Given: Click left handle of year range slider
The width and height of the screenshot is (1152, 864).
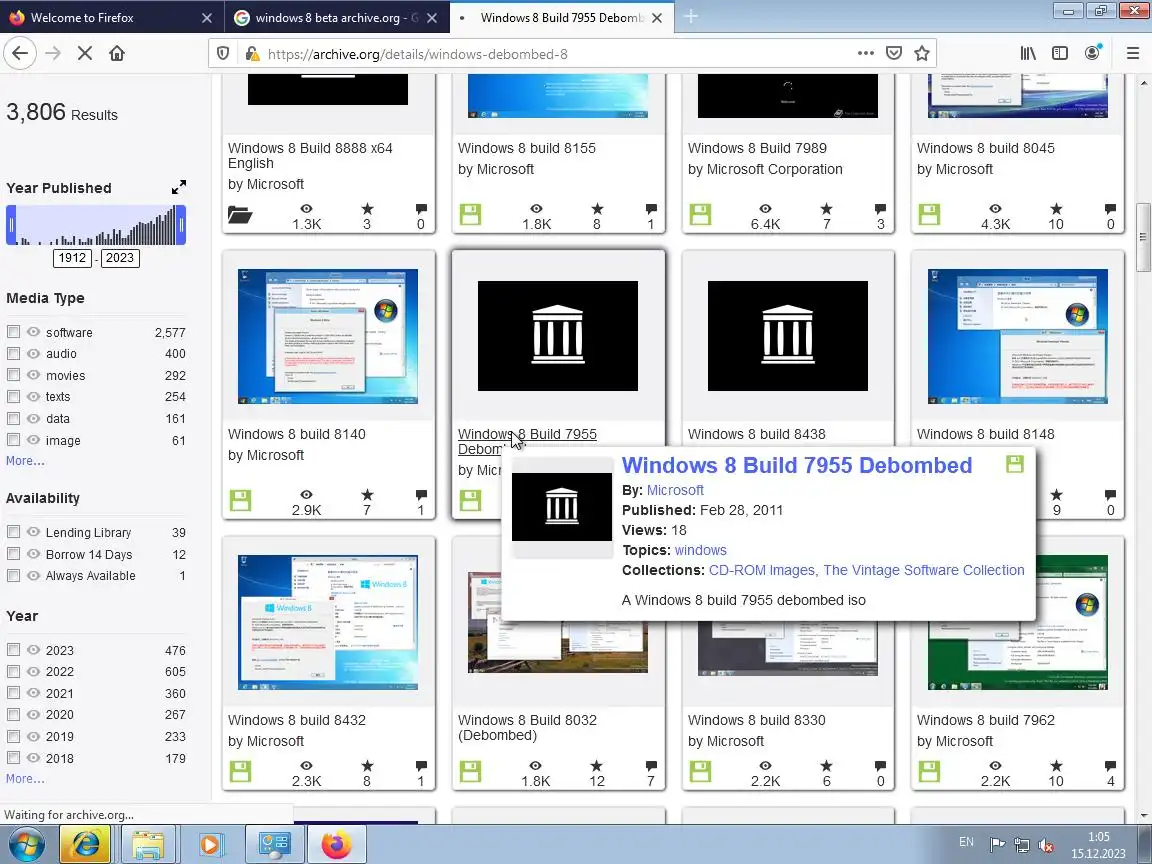Looking at the screenshot, I should [11, 225].
